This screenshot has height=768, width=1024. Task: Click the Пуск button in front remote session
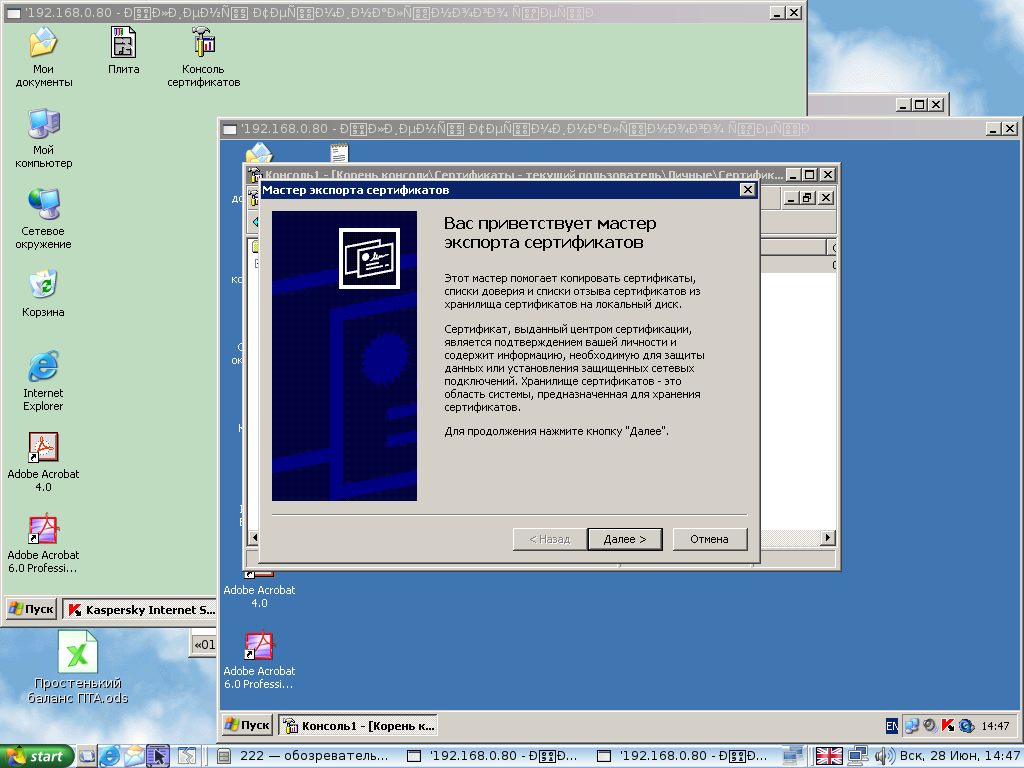point(247,725)
